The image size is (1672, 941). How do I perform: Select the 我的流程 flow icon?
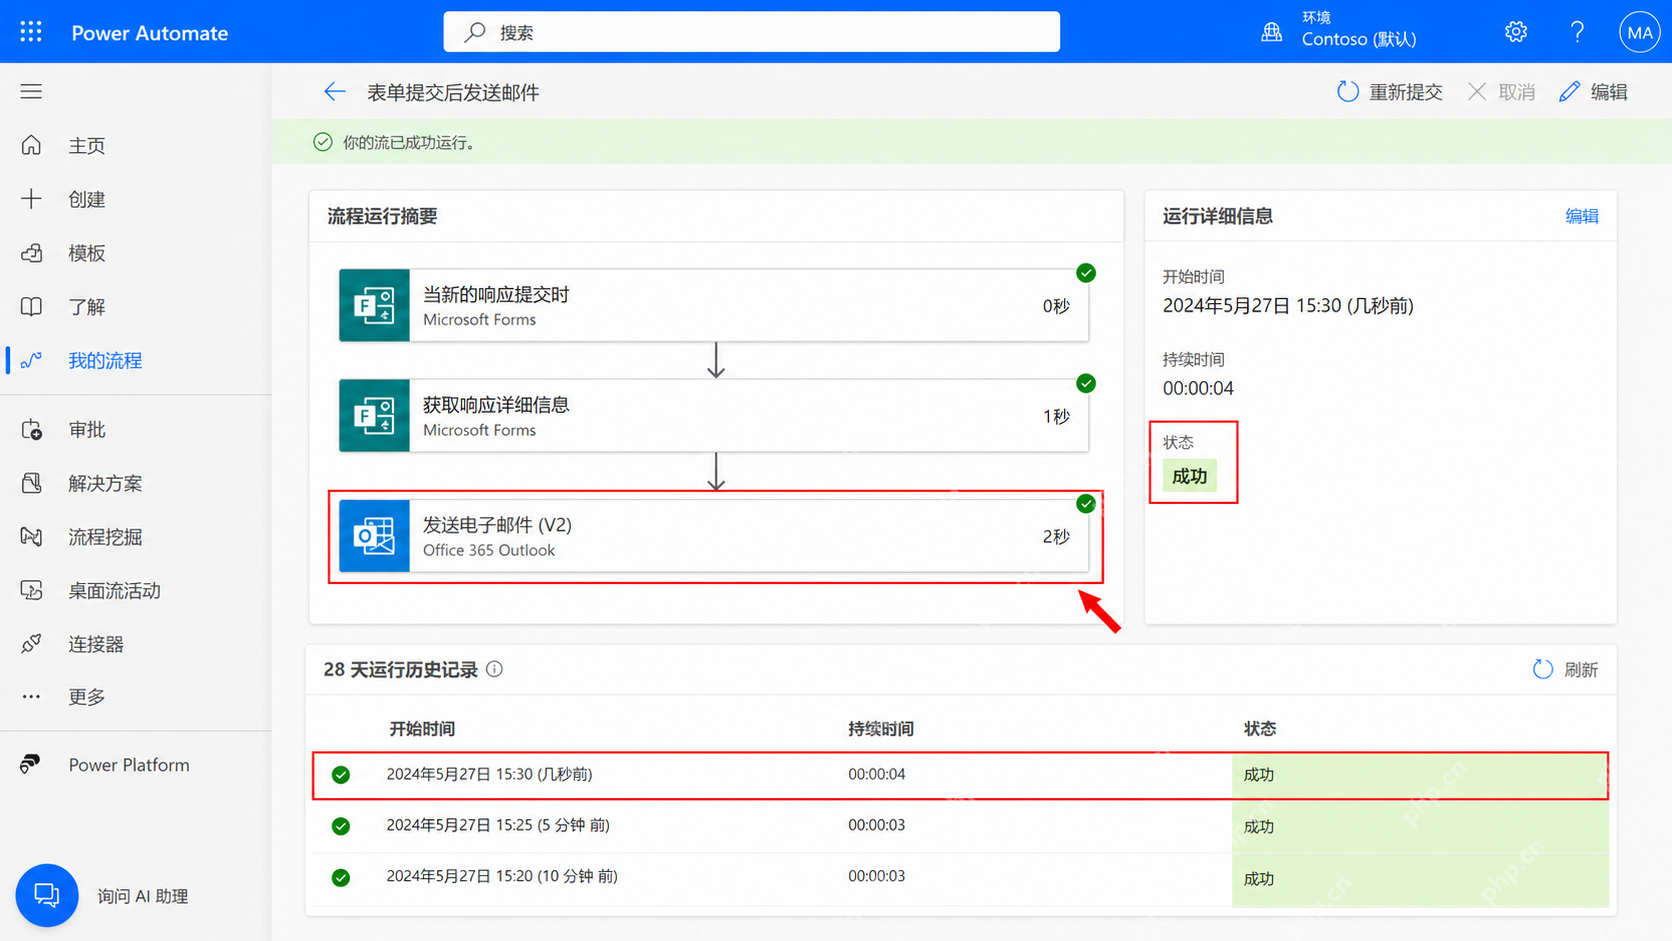point(31,360)
